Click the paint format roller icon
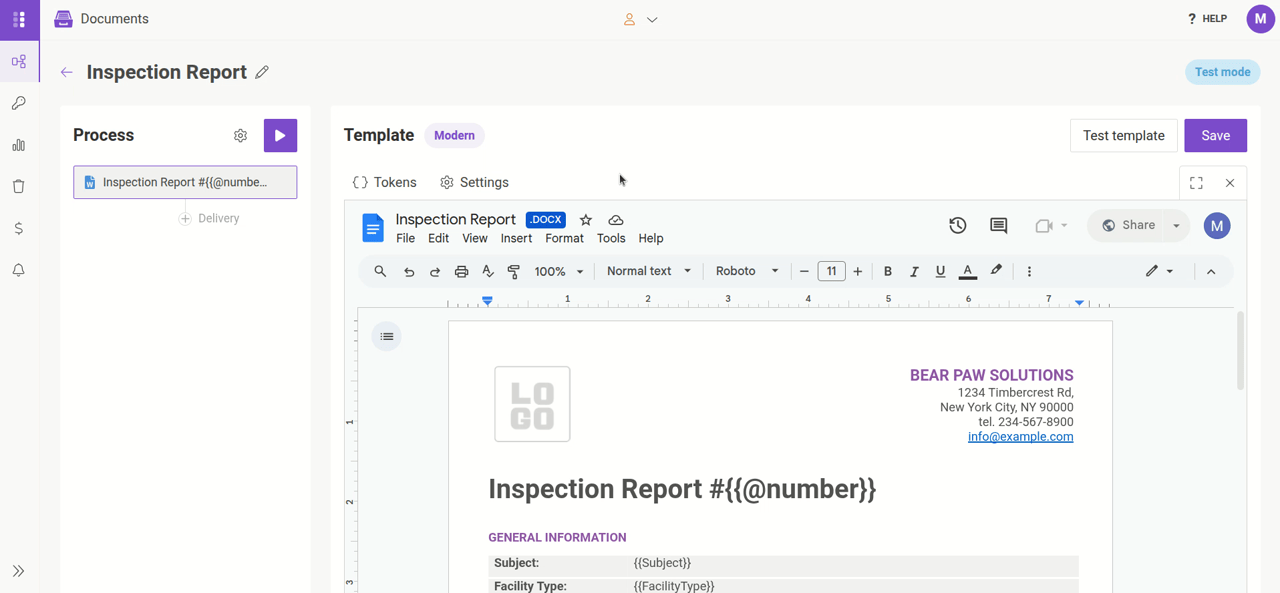Viewport: 1280px width, 593px height. [x=514, y=271]
